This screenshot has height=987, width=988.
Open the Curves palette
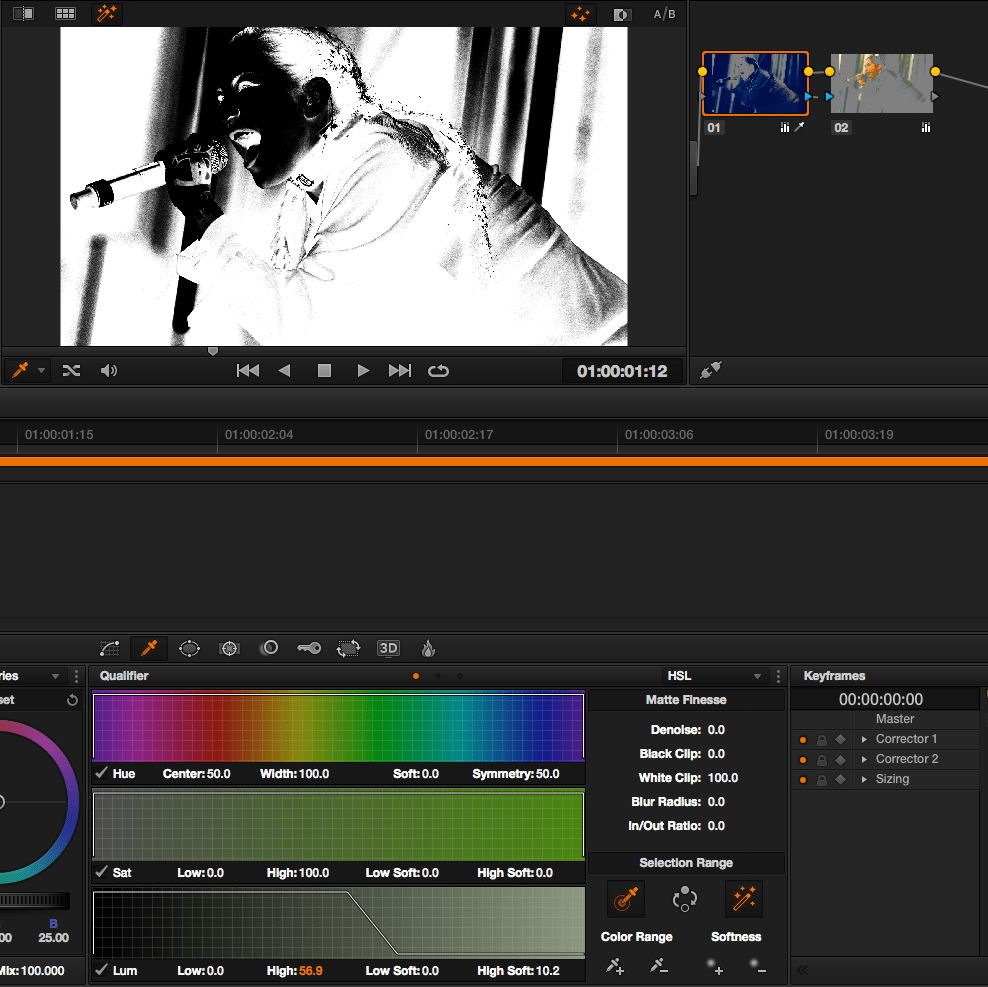tap(109, 648)
